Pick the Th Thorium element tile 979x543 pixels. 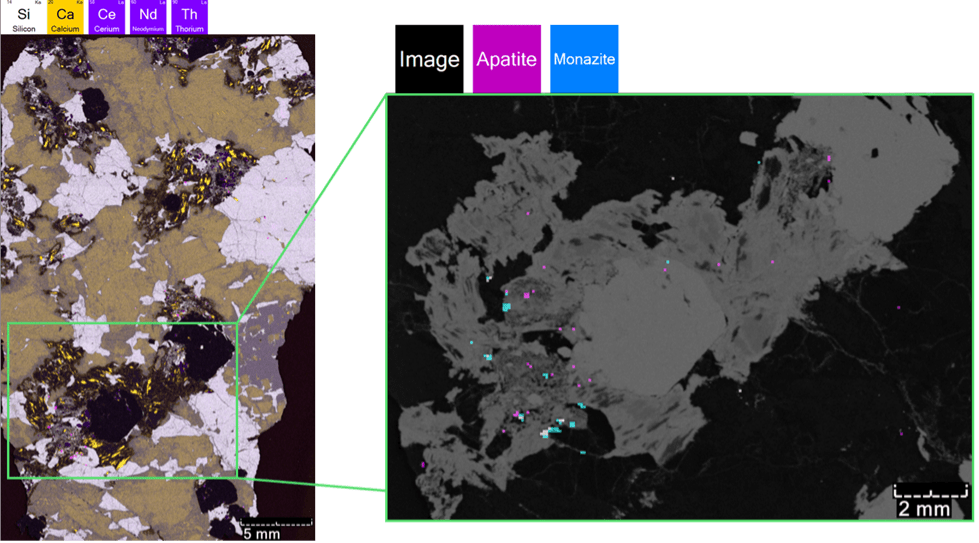pos(190,17)
